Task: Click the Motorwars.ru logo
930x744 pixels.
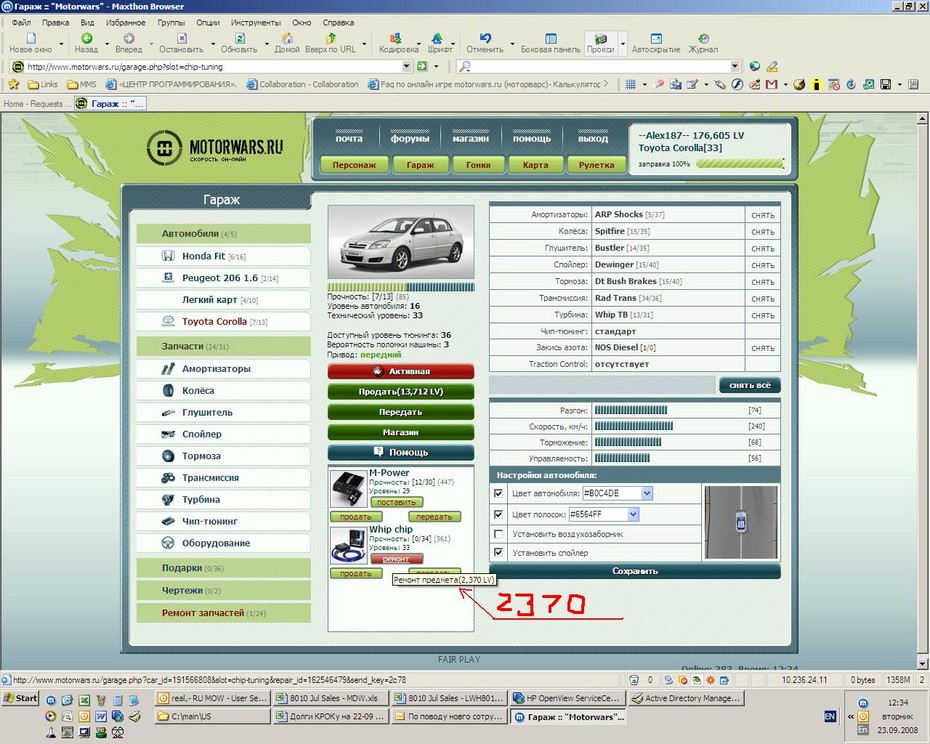Action: coord(215,147)
